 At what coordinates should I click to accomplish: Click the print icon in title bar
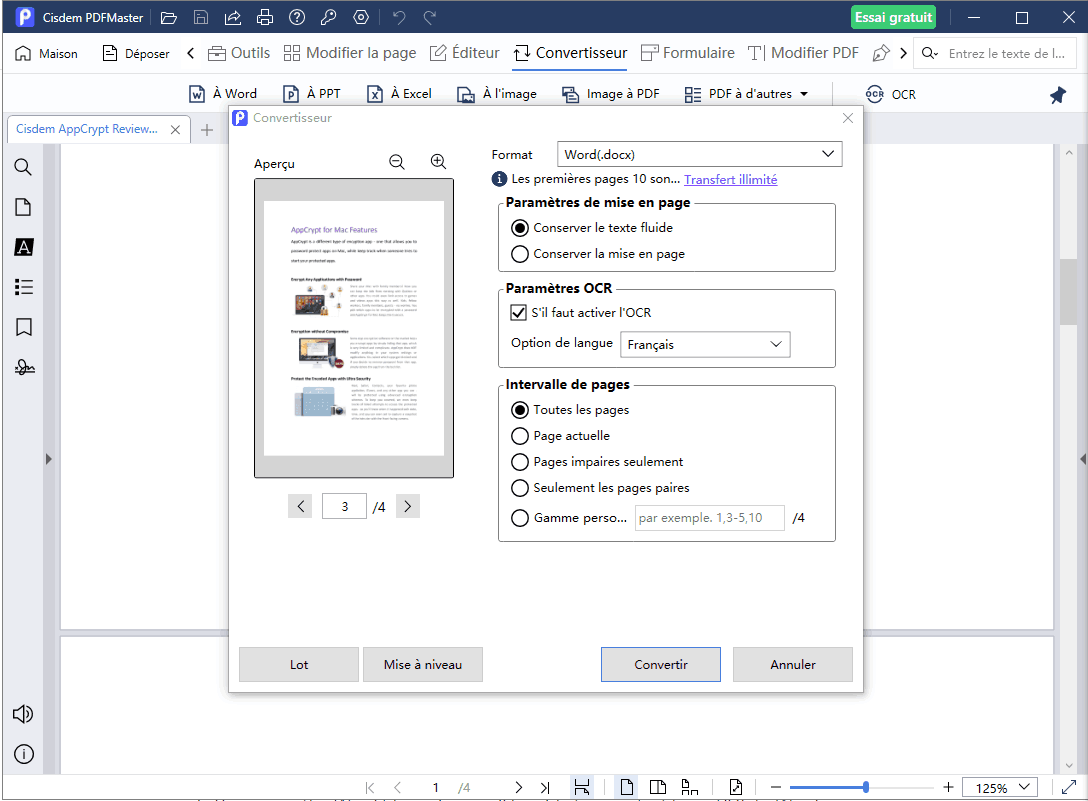point(264,18)
